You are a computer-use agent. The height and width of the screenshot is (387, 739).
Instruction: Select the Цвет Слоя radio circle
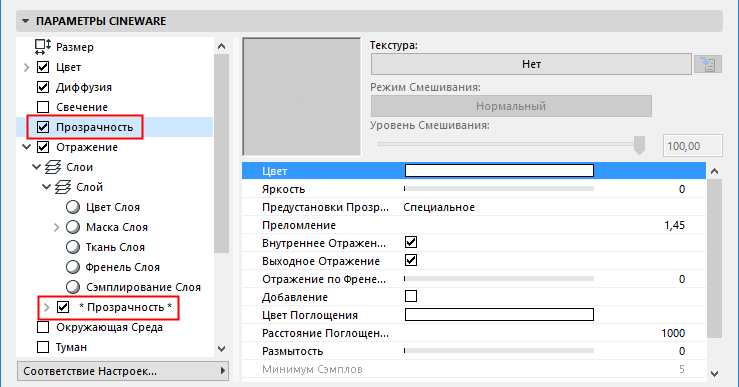click(x=73, y=207)
